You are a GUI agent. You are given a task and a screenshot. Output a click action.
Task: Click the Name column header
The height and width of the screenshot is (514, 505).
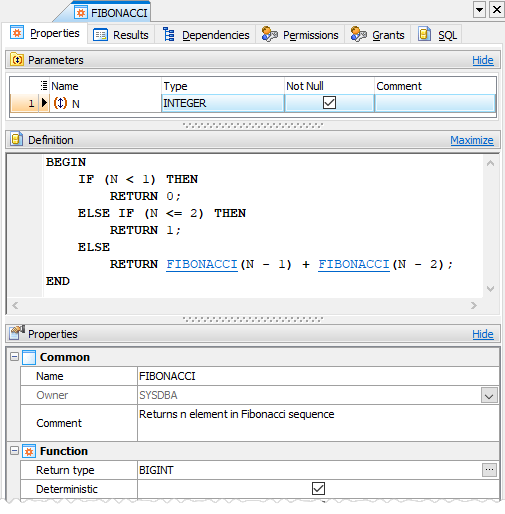105,86
